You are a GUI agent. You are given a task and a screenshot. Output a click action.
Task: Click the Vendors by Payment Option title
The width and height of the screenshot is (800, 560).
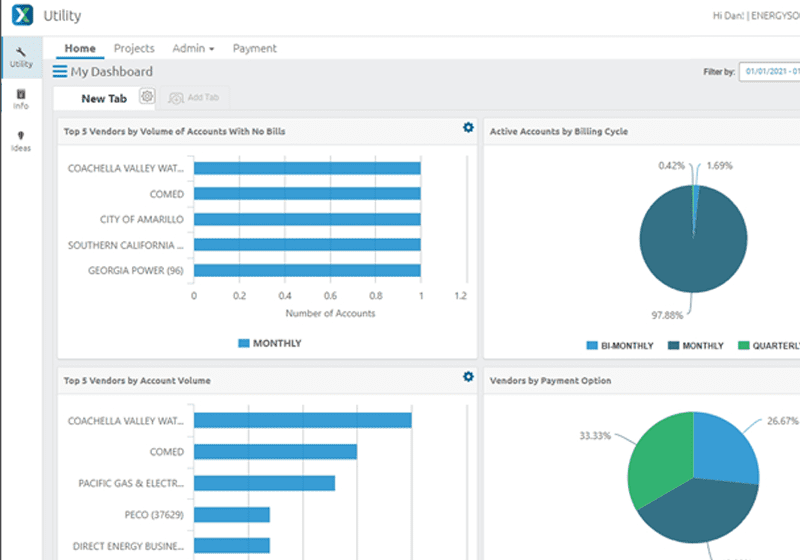click(x=551, y=380)
